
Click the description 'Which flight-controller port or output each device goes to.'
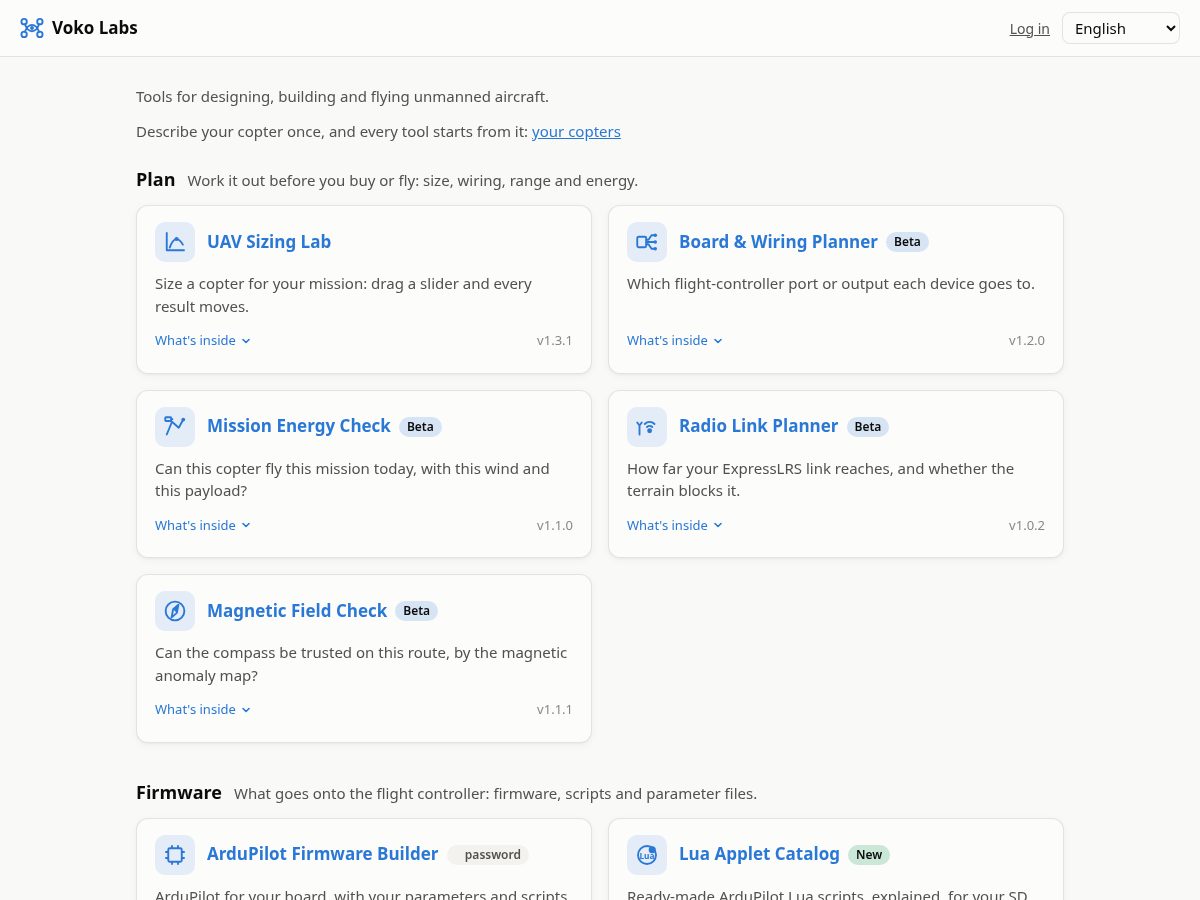click(831, 284)
